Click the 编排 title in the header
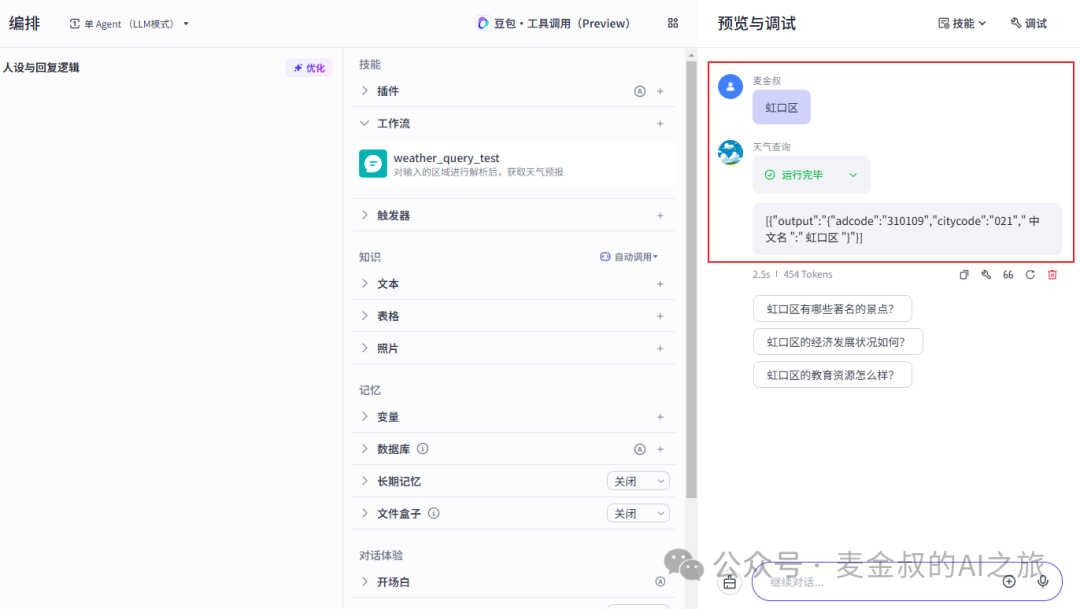The width and height of the screenshot is (1080, 609). 24,23
